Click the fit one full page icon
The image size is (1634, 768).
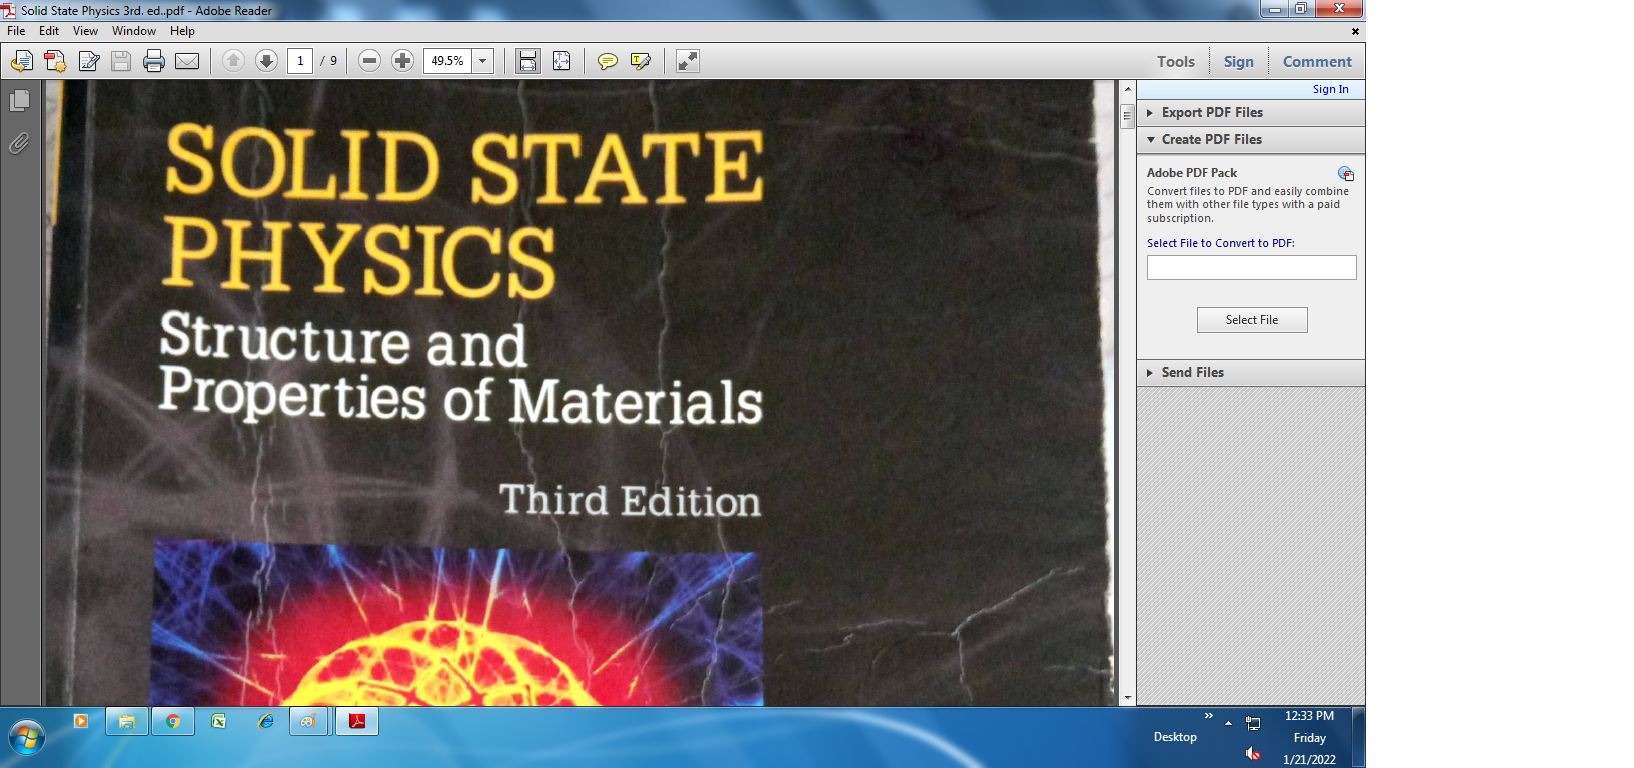click(x=562, y=61)
